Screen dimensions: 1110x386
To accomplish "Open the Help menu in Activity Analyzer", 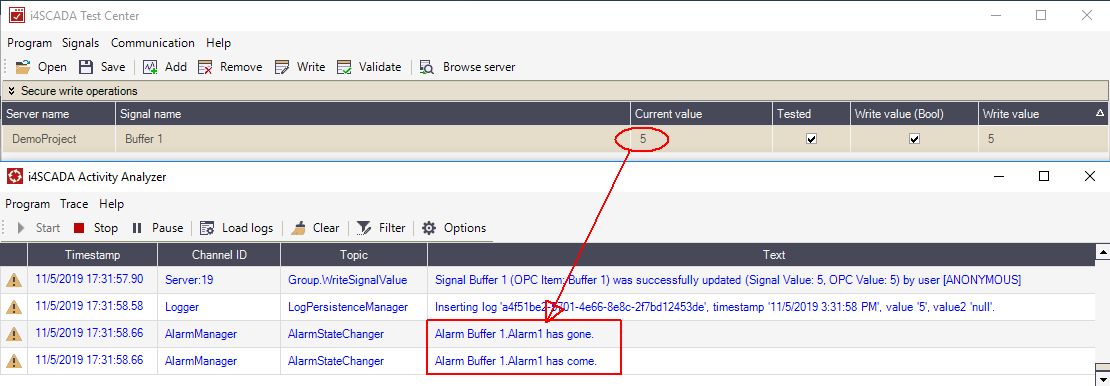I will 111,204.
